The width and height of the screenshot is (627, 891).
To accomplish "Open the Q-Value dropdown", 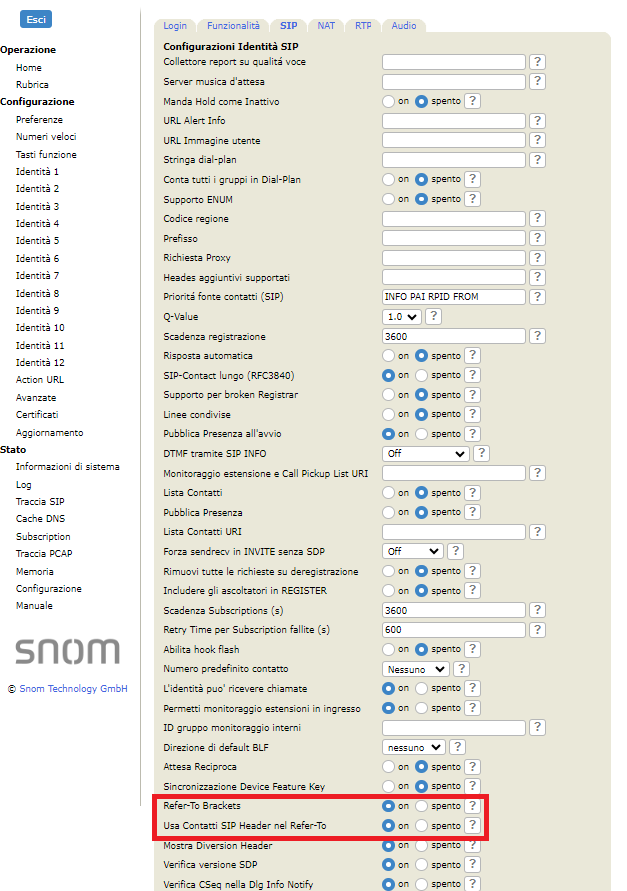I will point(402,317).
